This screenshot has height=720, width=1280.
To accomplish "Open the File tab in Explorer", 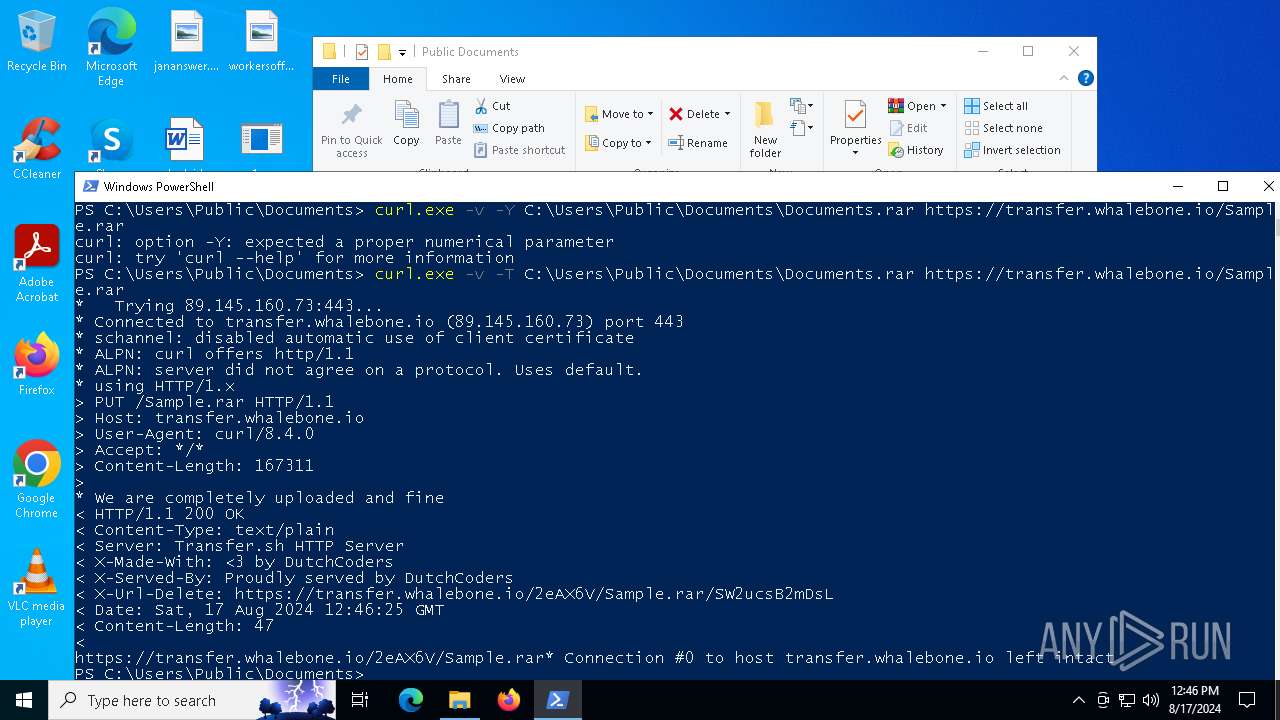I will point(341,78).
